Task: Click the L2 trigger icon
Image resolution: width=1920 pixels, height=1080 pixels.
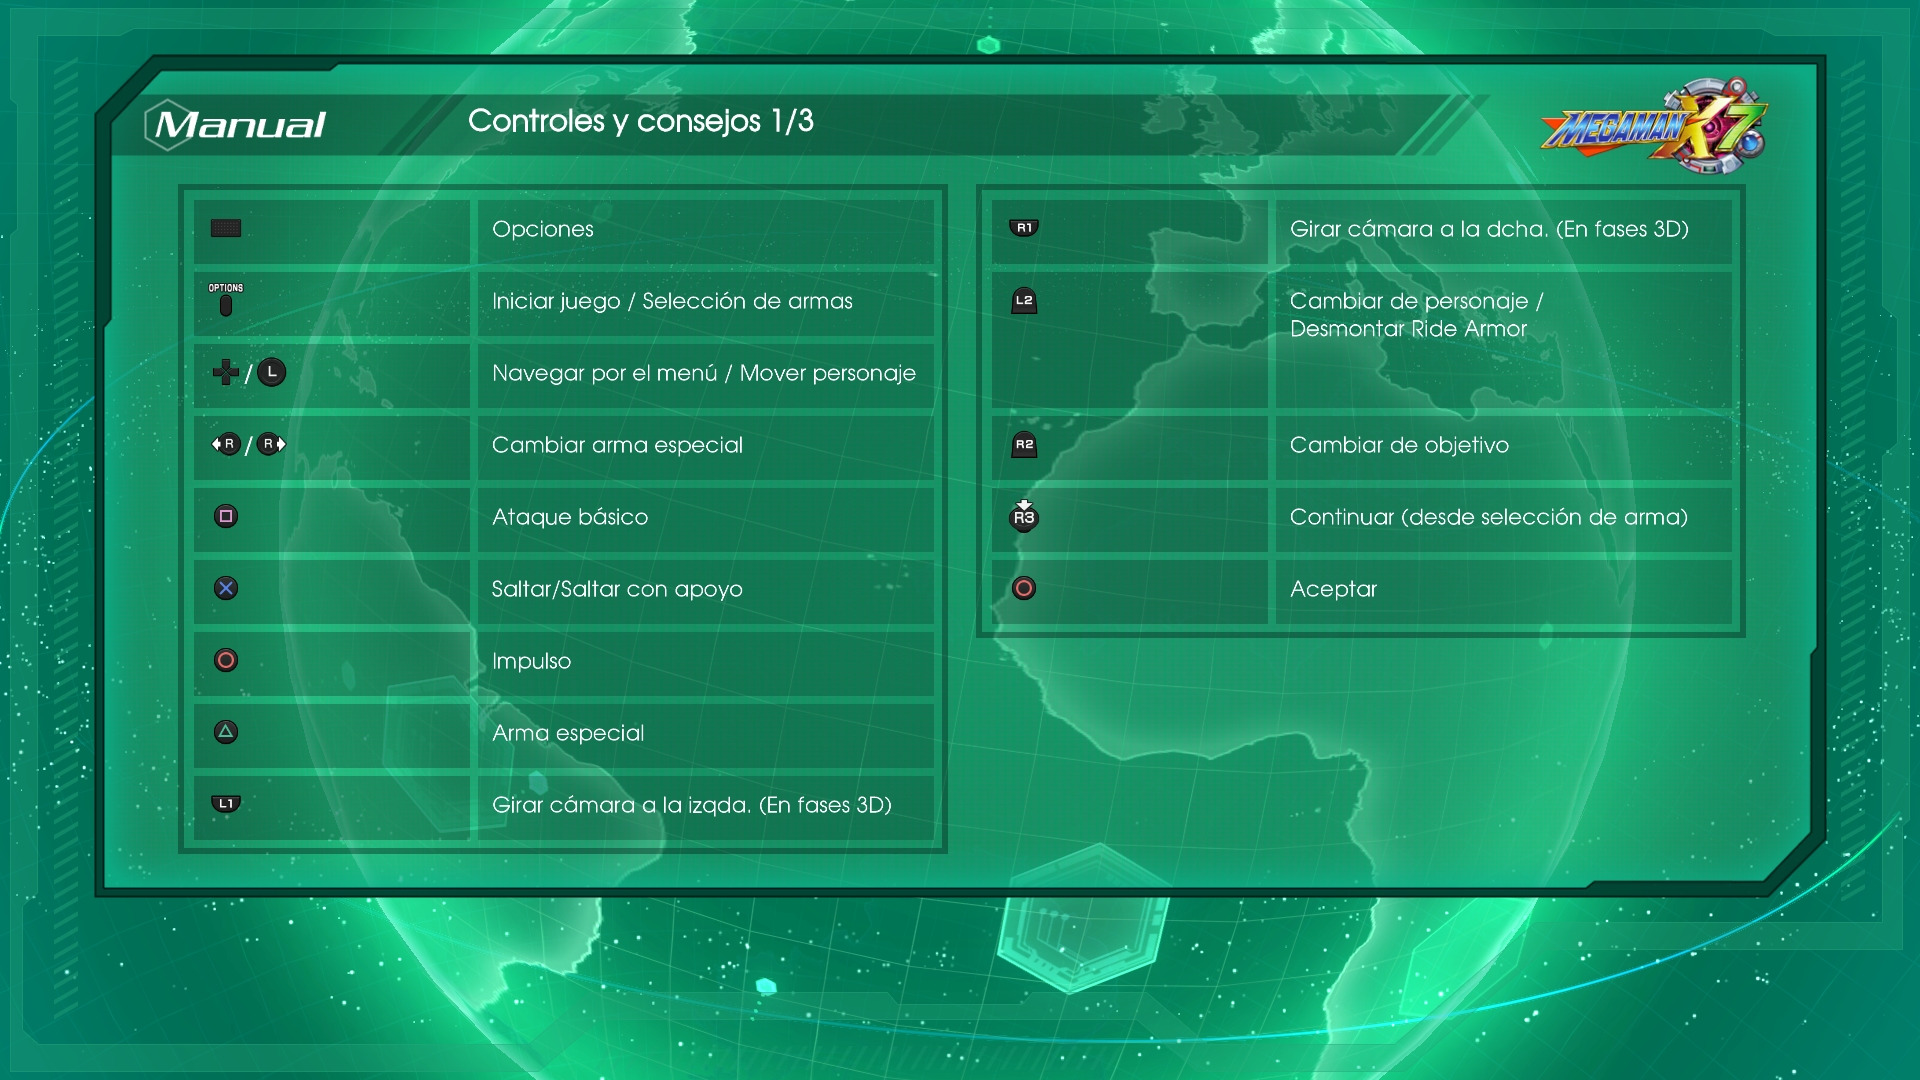Action: click(x=1024, y=301)
